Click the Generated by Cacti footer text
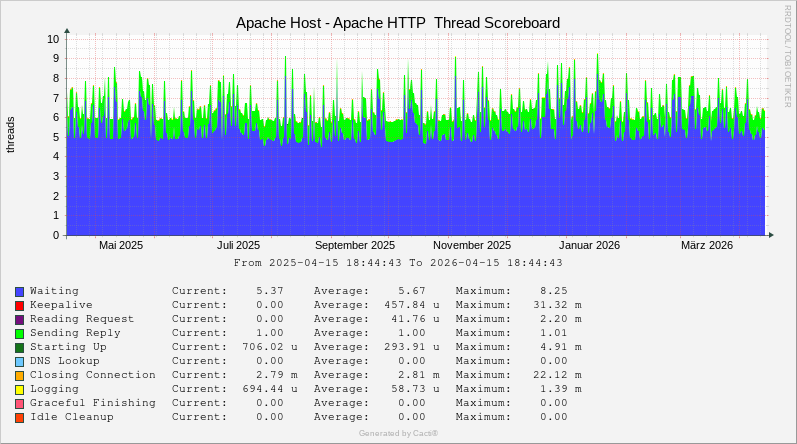 point(398,433)
